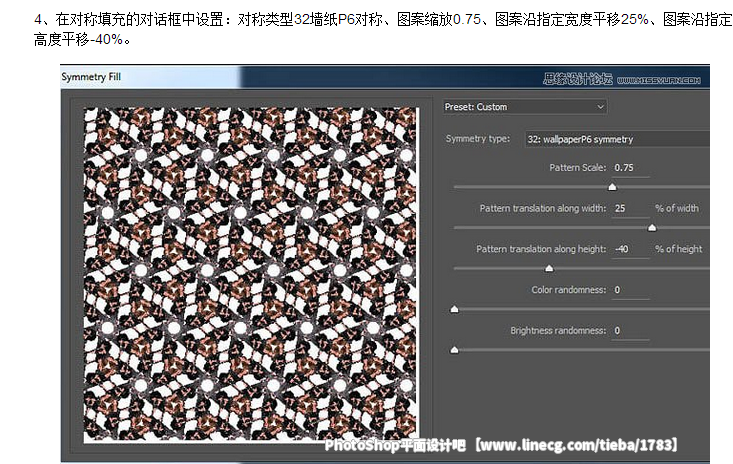Screen dimensions: 733x464
Task: Click the "Color randomness:" label
Action: [x=568, y=290]
